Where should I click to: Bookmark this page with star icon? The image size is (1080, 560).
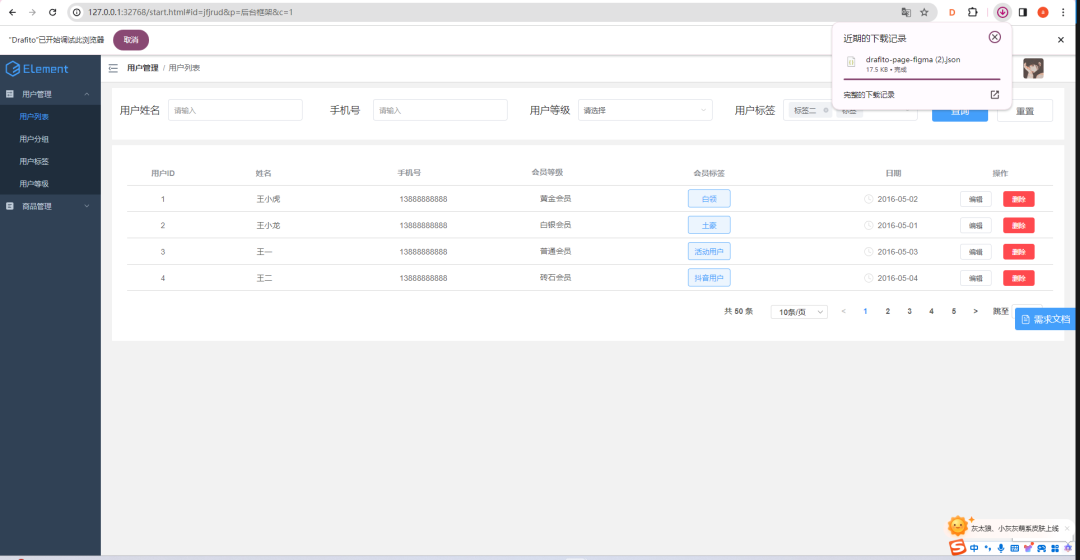pyautogui.click(x=924, y=12)
